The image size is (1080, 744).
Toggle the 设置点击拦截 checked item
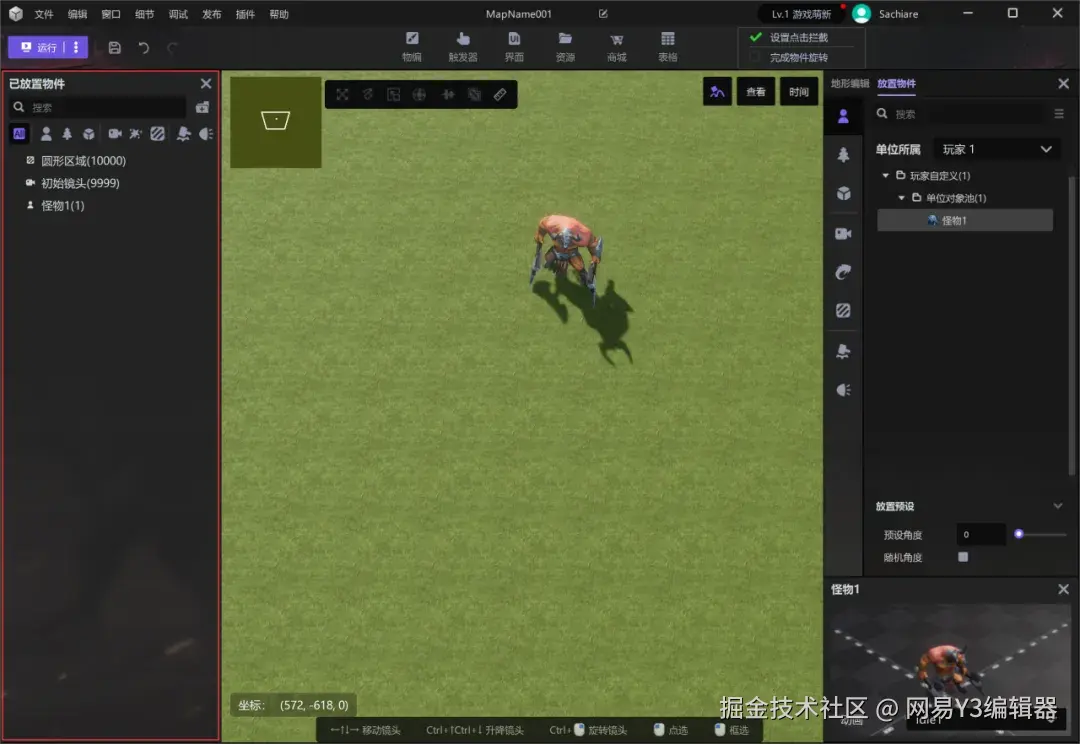[799, 37]
